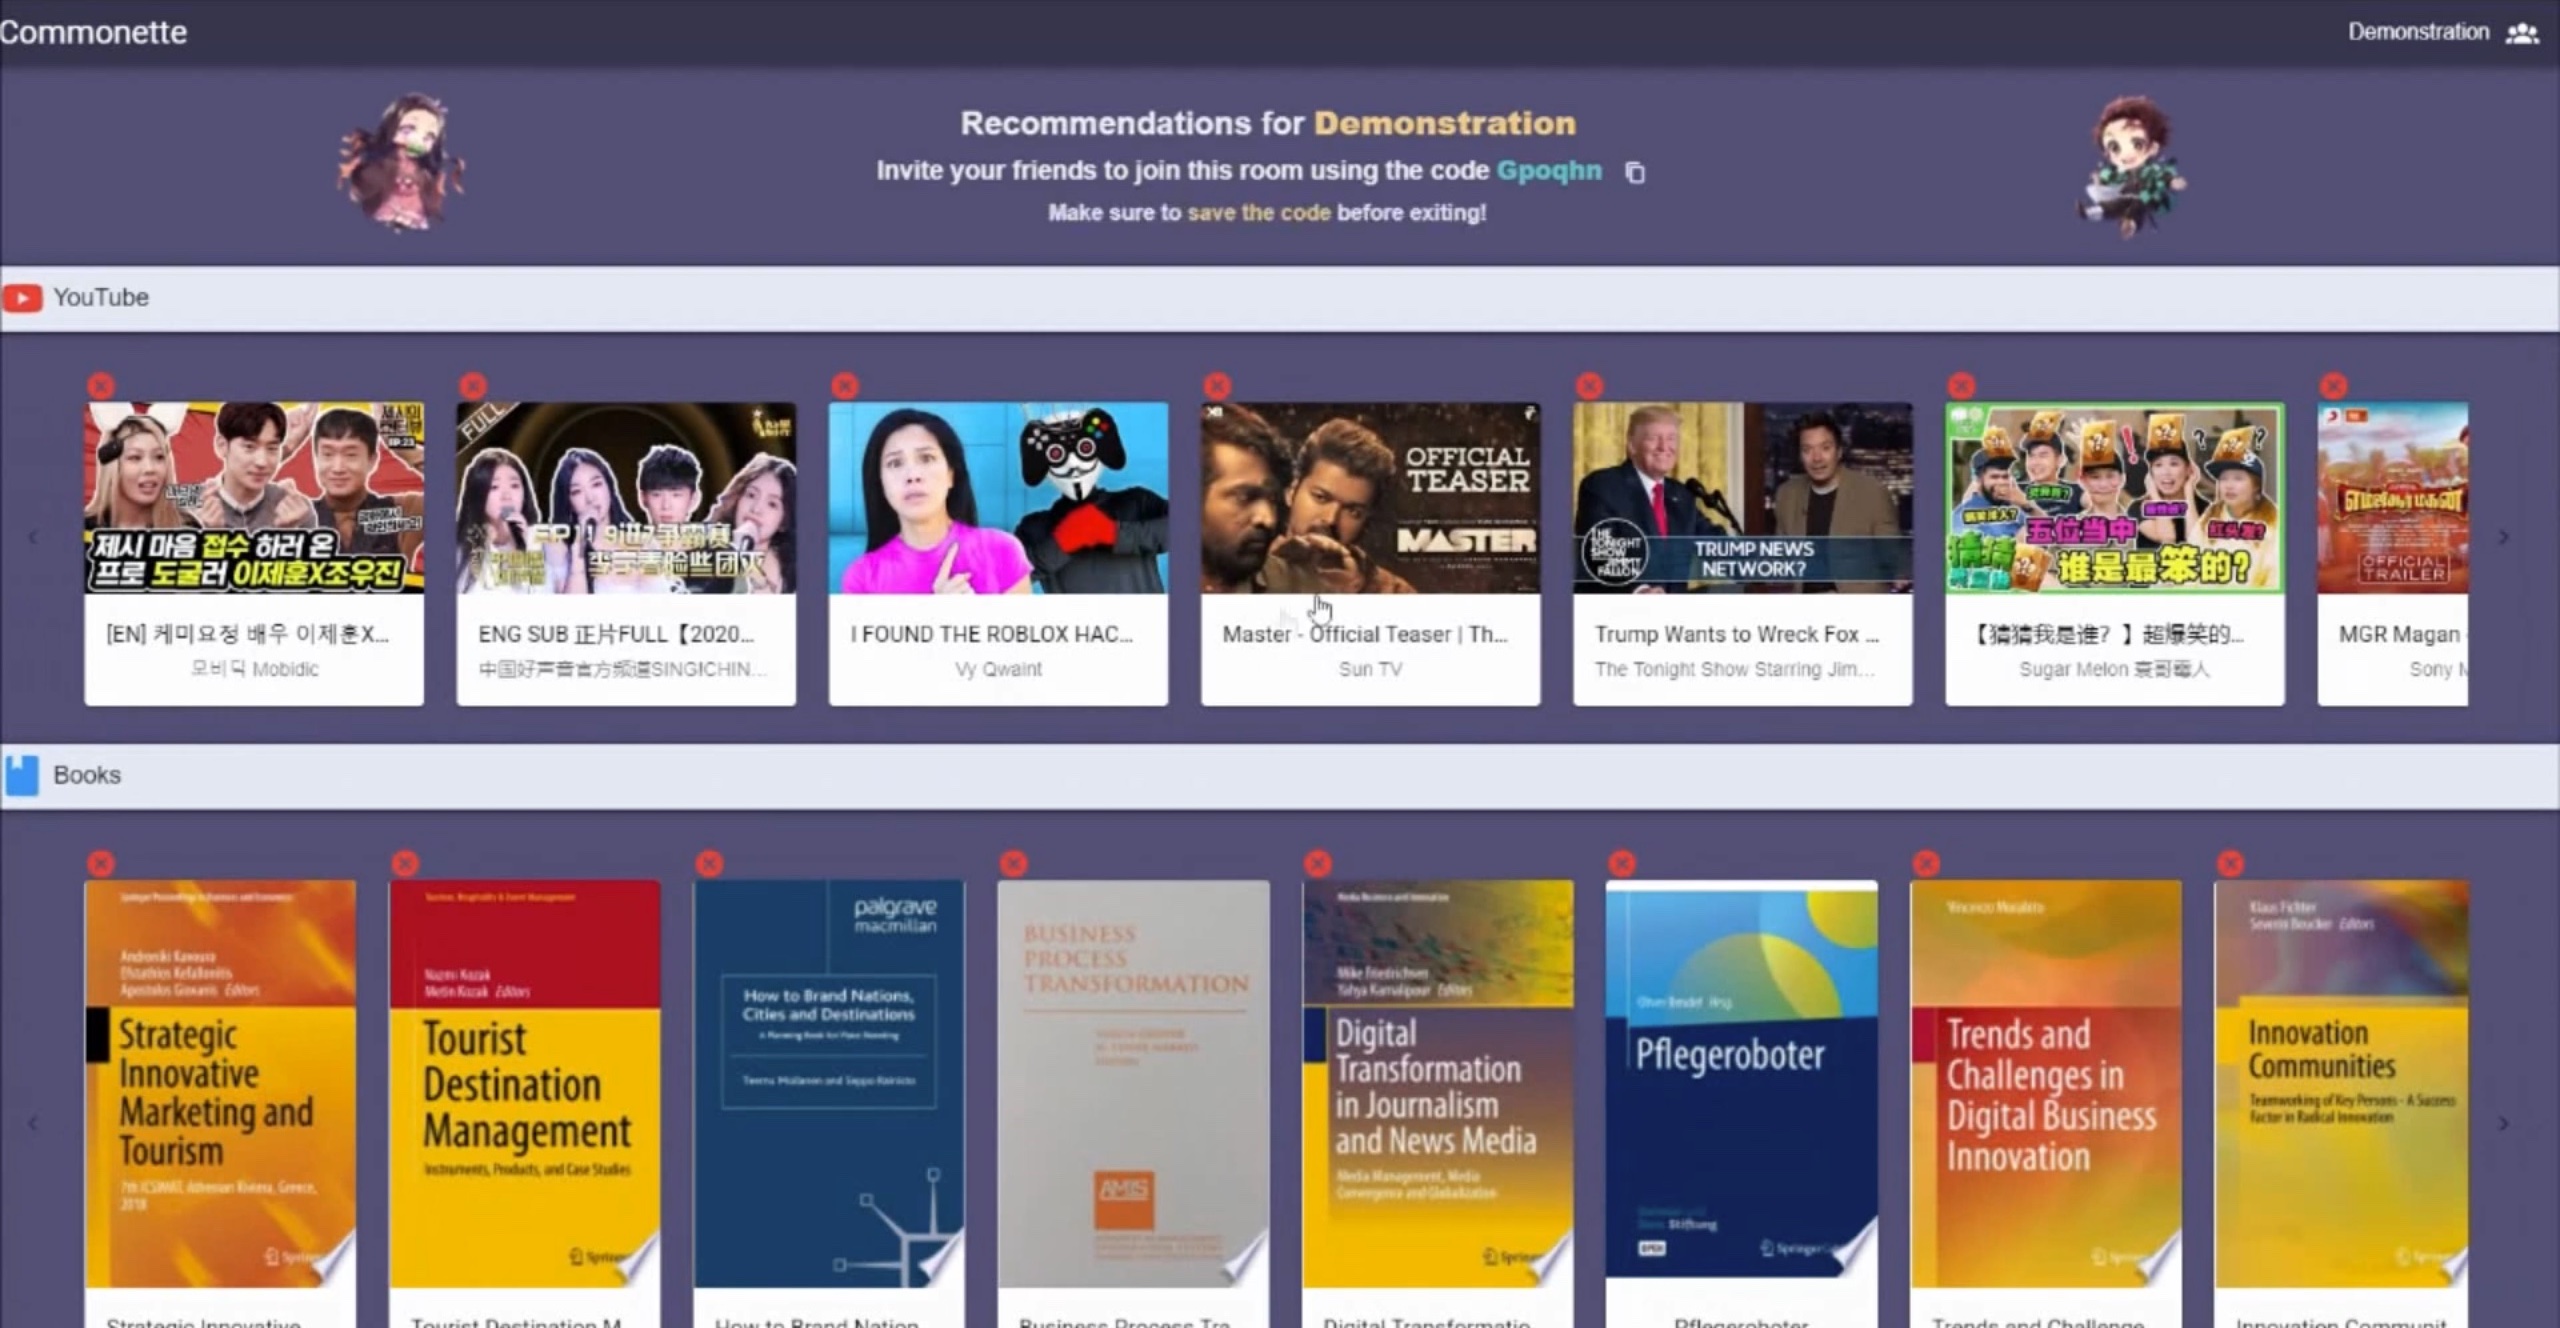Remove the MGR Magan video card
2560x1328 pixels.
[x=2333, y=385]
